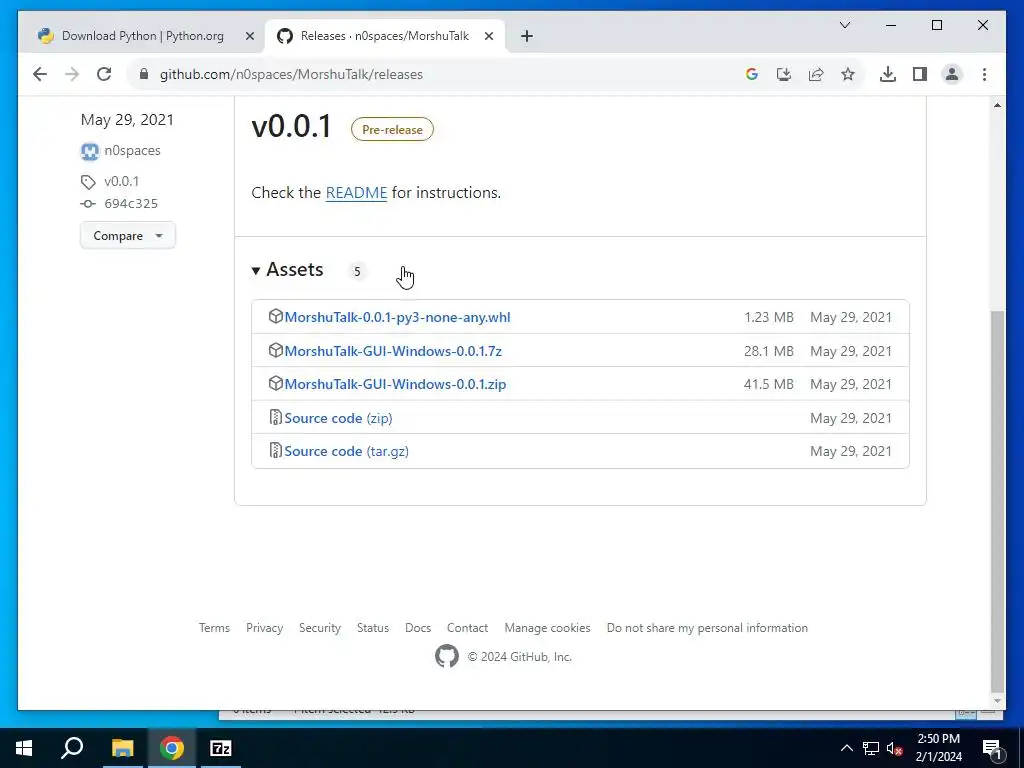Open the Google icon in address bar
The height and width of the screenshot is (768, 1024).
pos(752,74)
